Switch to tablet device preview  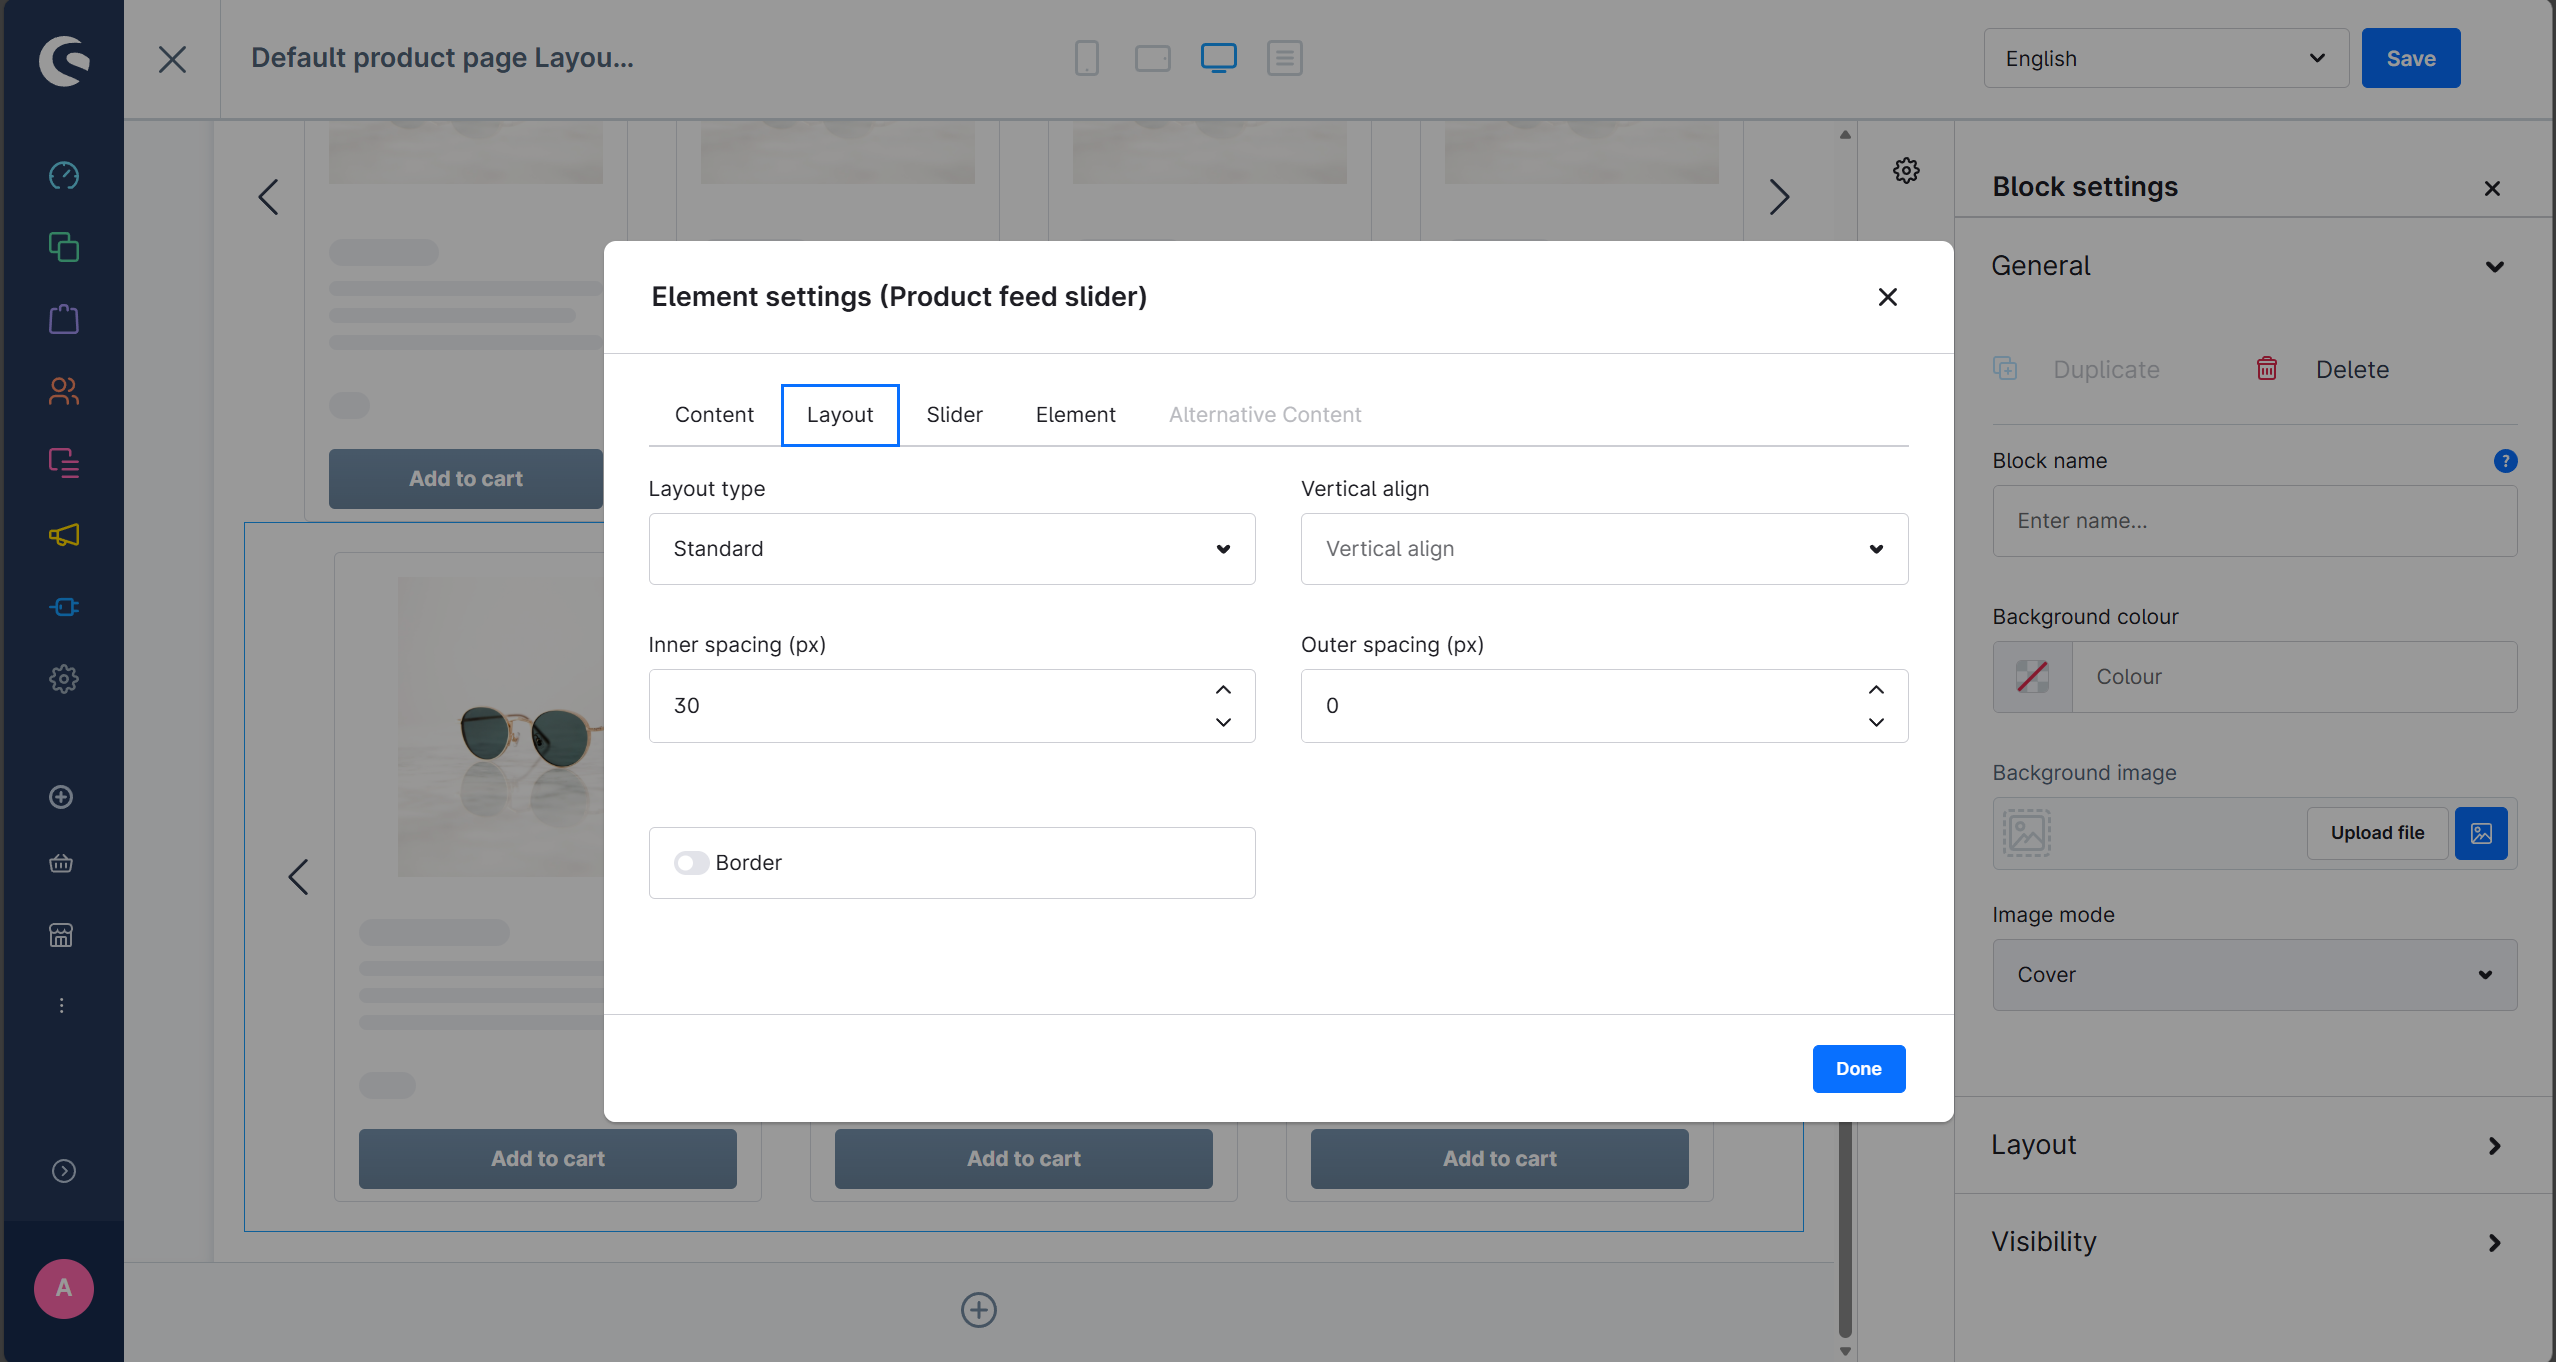[1153, 58]
